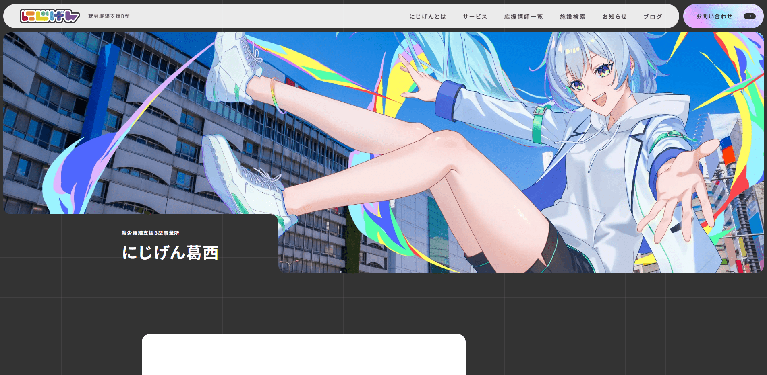Open the ブログ link in header
The height and width of the screenshot is (375, 767).
pos(653,17)
